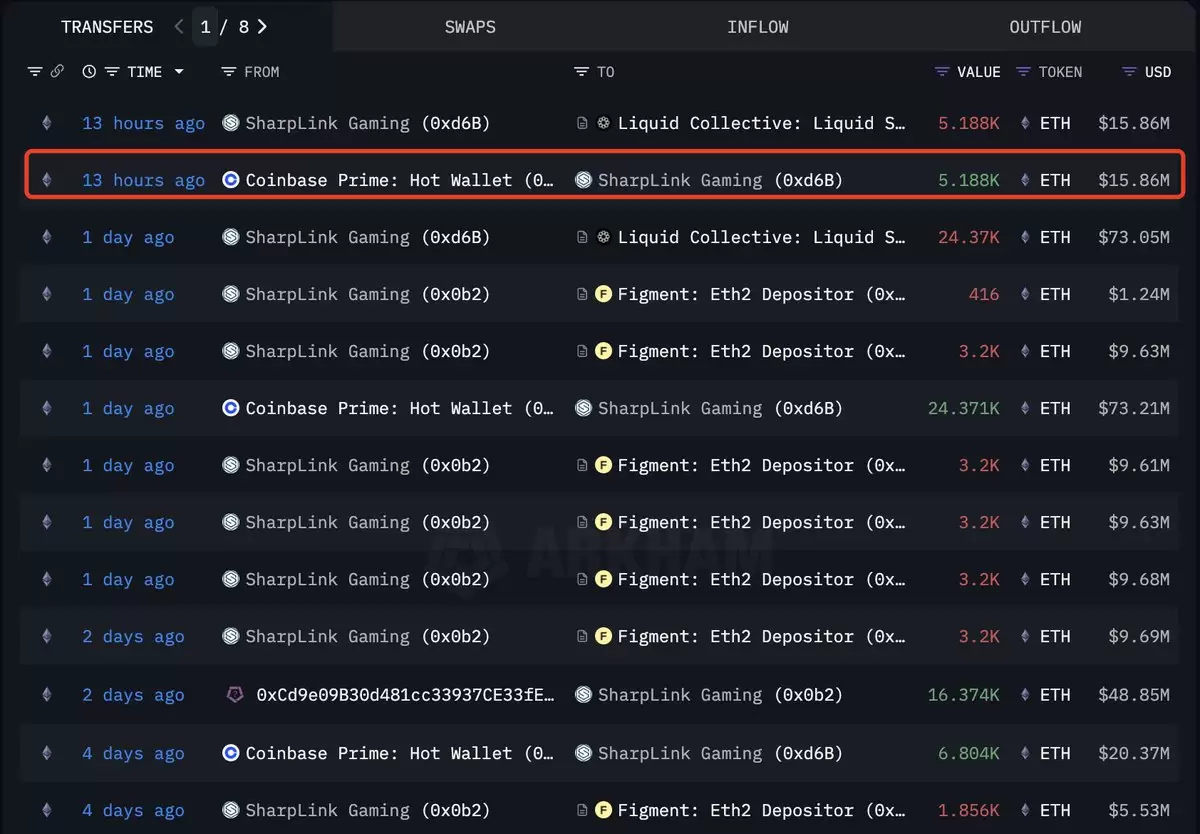Click the USD amount $73.21M
Image resolution: width=1200 pixels, height=834 pixels.
tap(1134, 408)
